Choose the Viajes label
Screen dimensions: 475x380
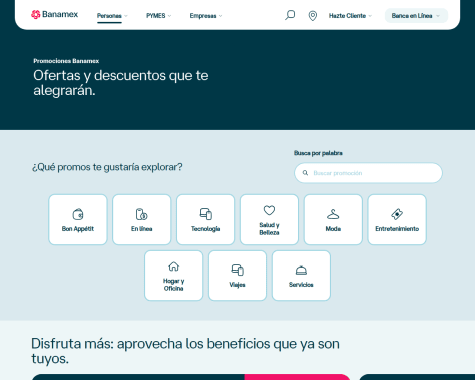[x=238, y=285]
